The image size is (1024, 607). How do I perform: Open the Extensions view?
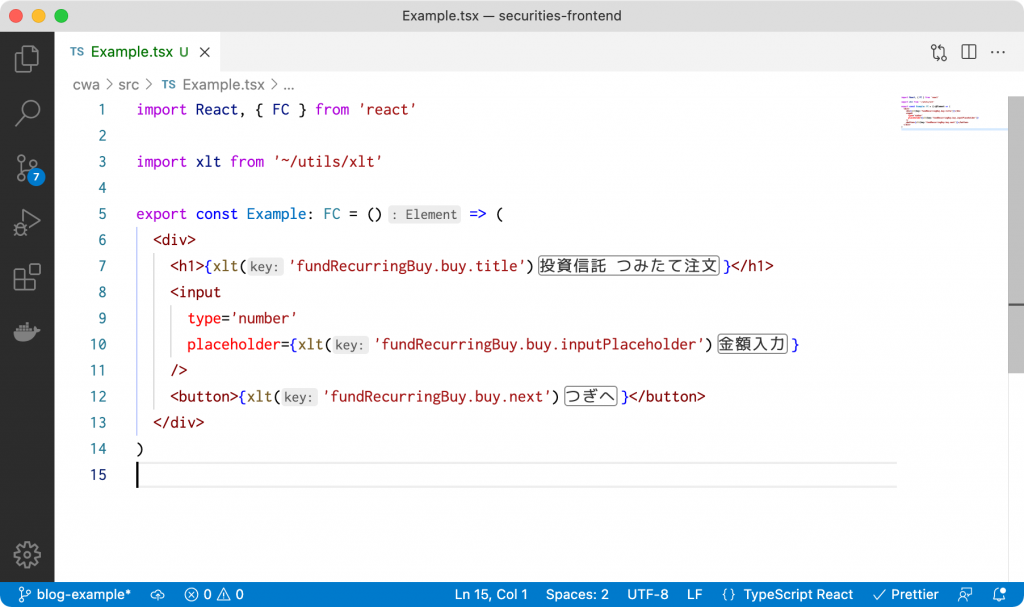(x=27, y=277)
